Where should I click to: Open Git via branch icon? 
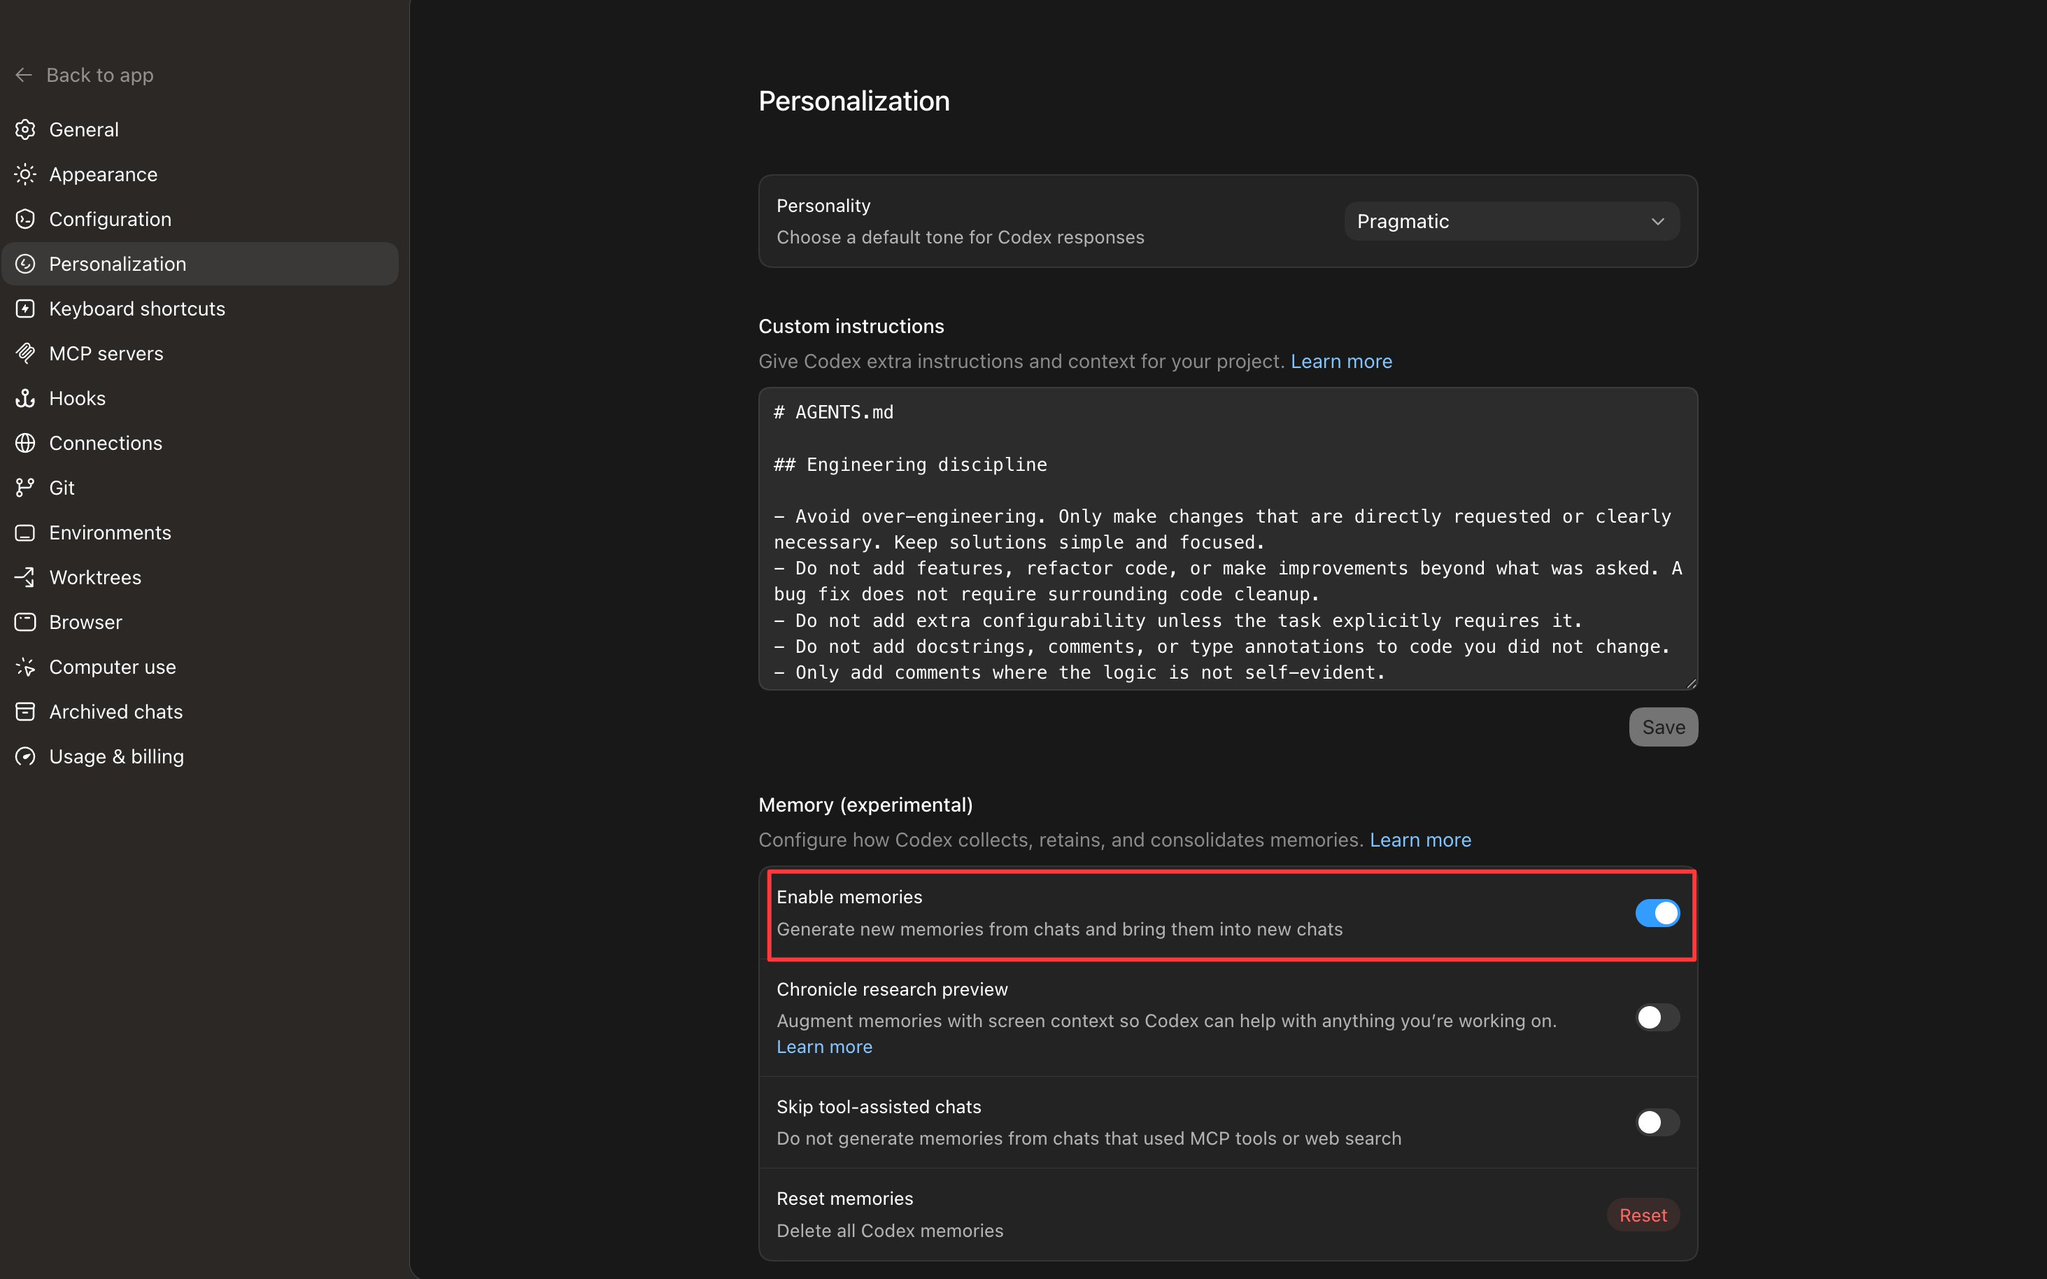click(x=25, y=488)
